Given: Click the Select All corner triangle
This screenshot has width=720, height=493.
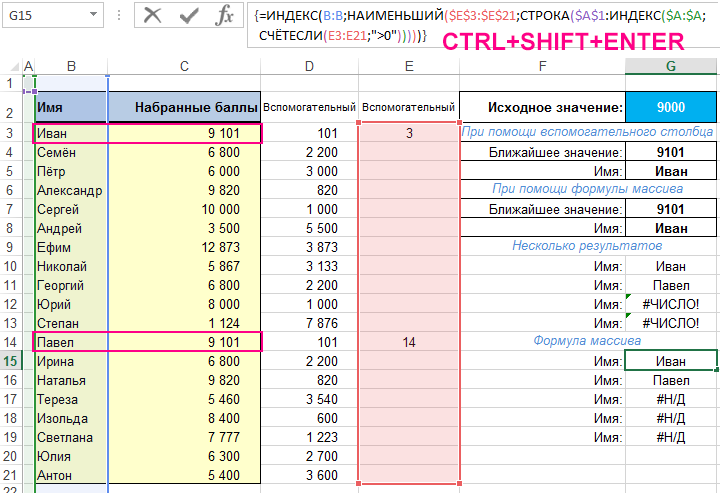Looking at the screenshot, I should [14, 67].
